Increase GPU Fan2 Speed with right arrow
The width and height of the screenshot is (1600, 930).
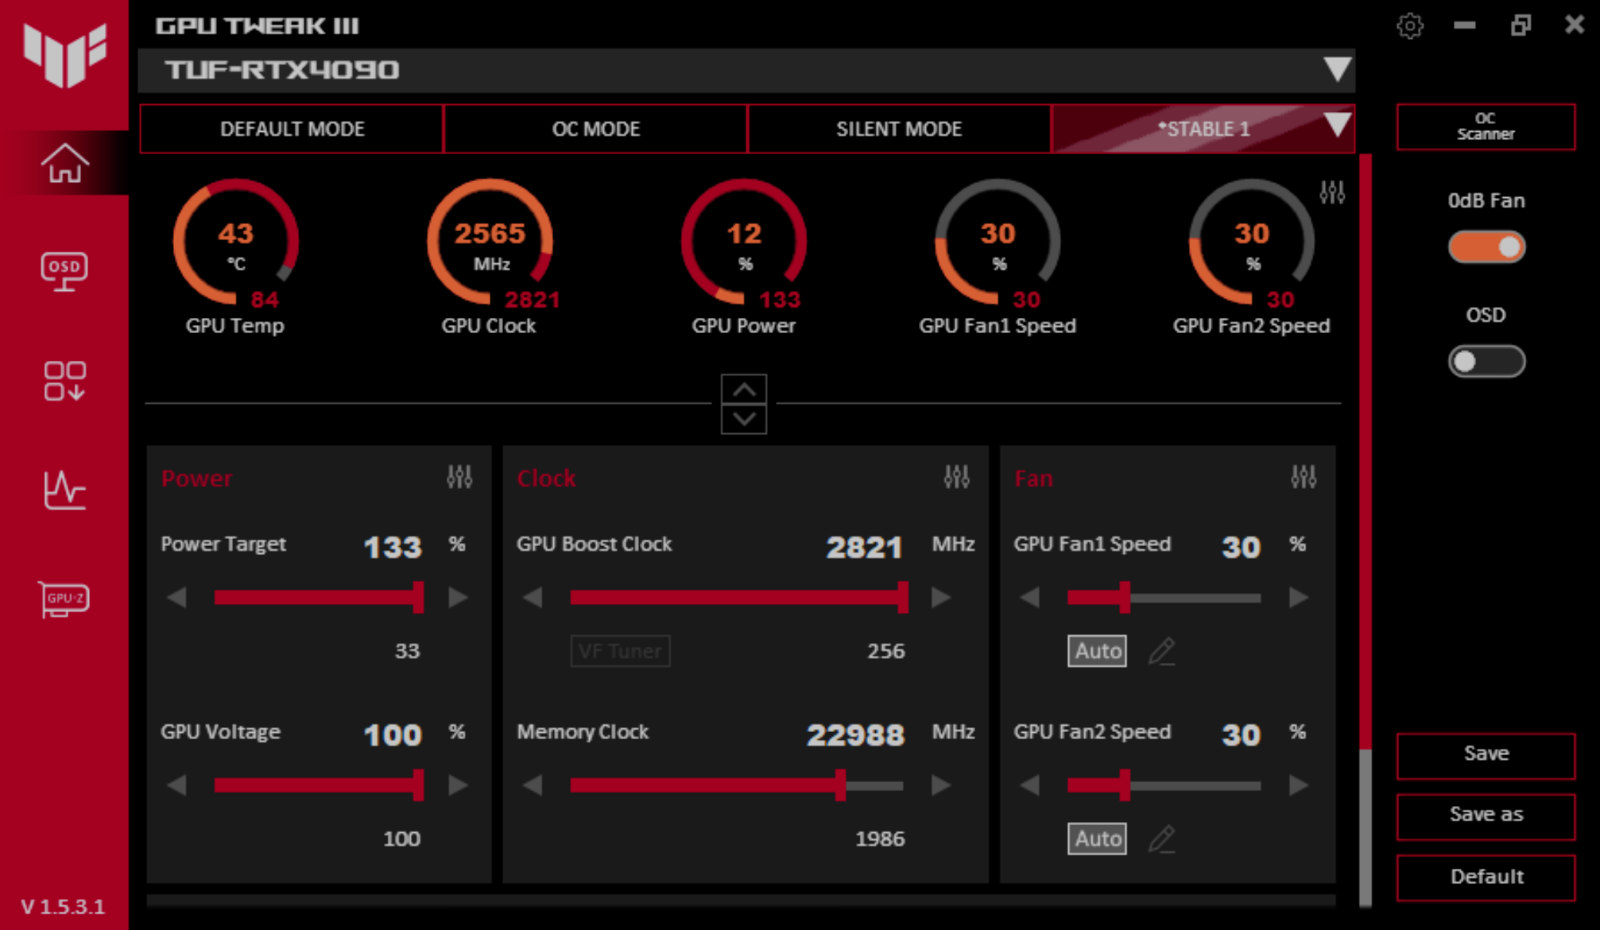(1298, 786)
